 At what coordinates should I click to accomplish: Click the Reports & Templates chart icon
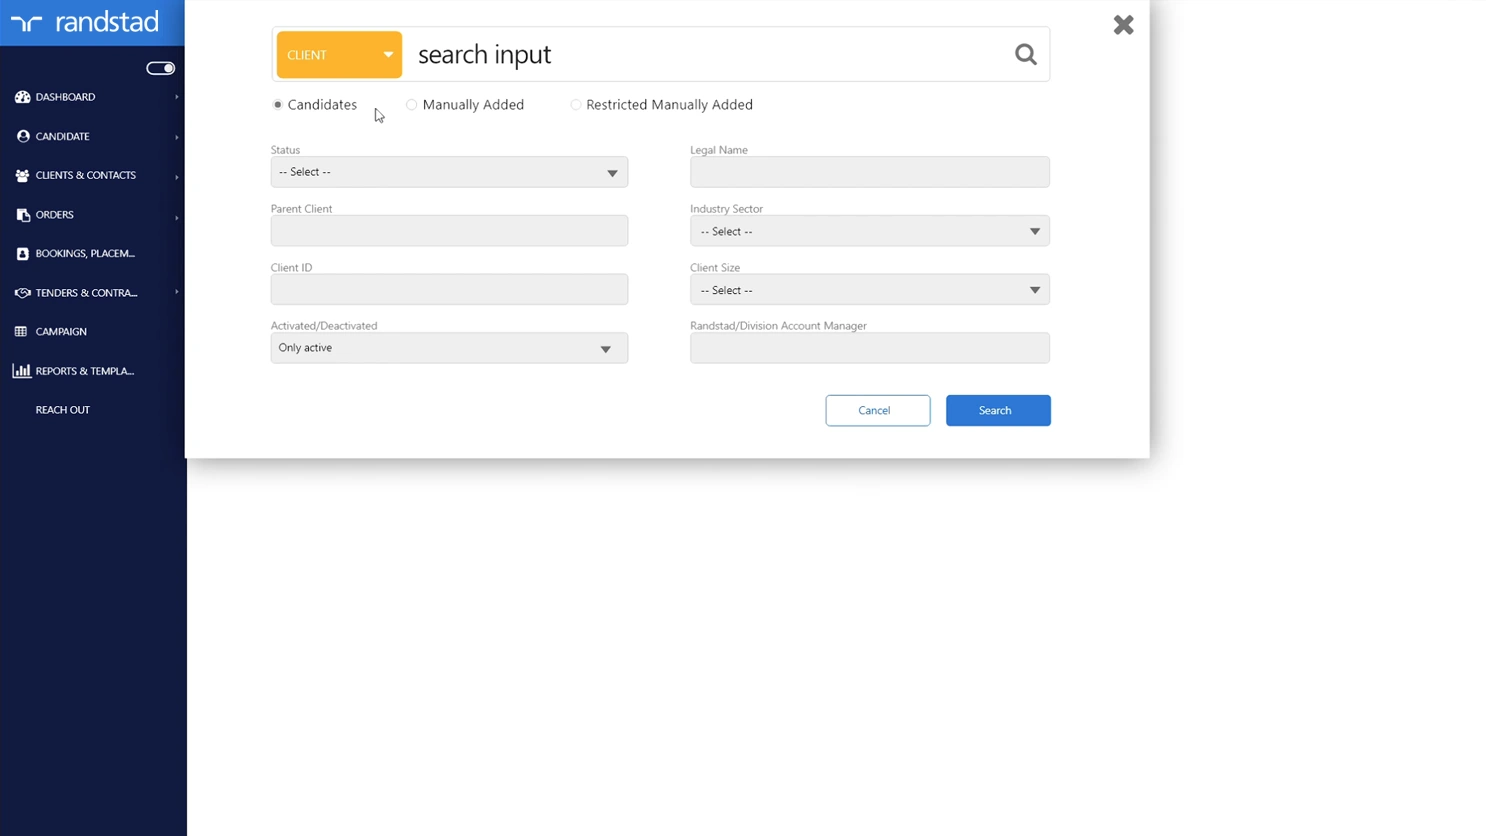coord(22,371)
